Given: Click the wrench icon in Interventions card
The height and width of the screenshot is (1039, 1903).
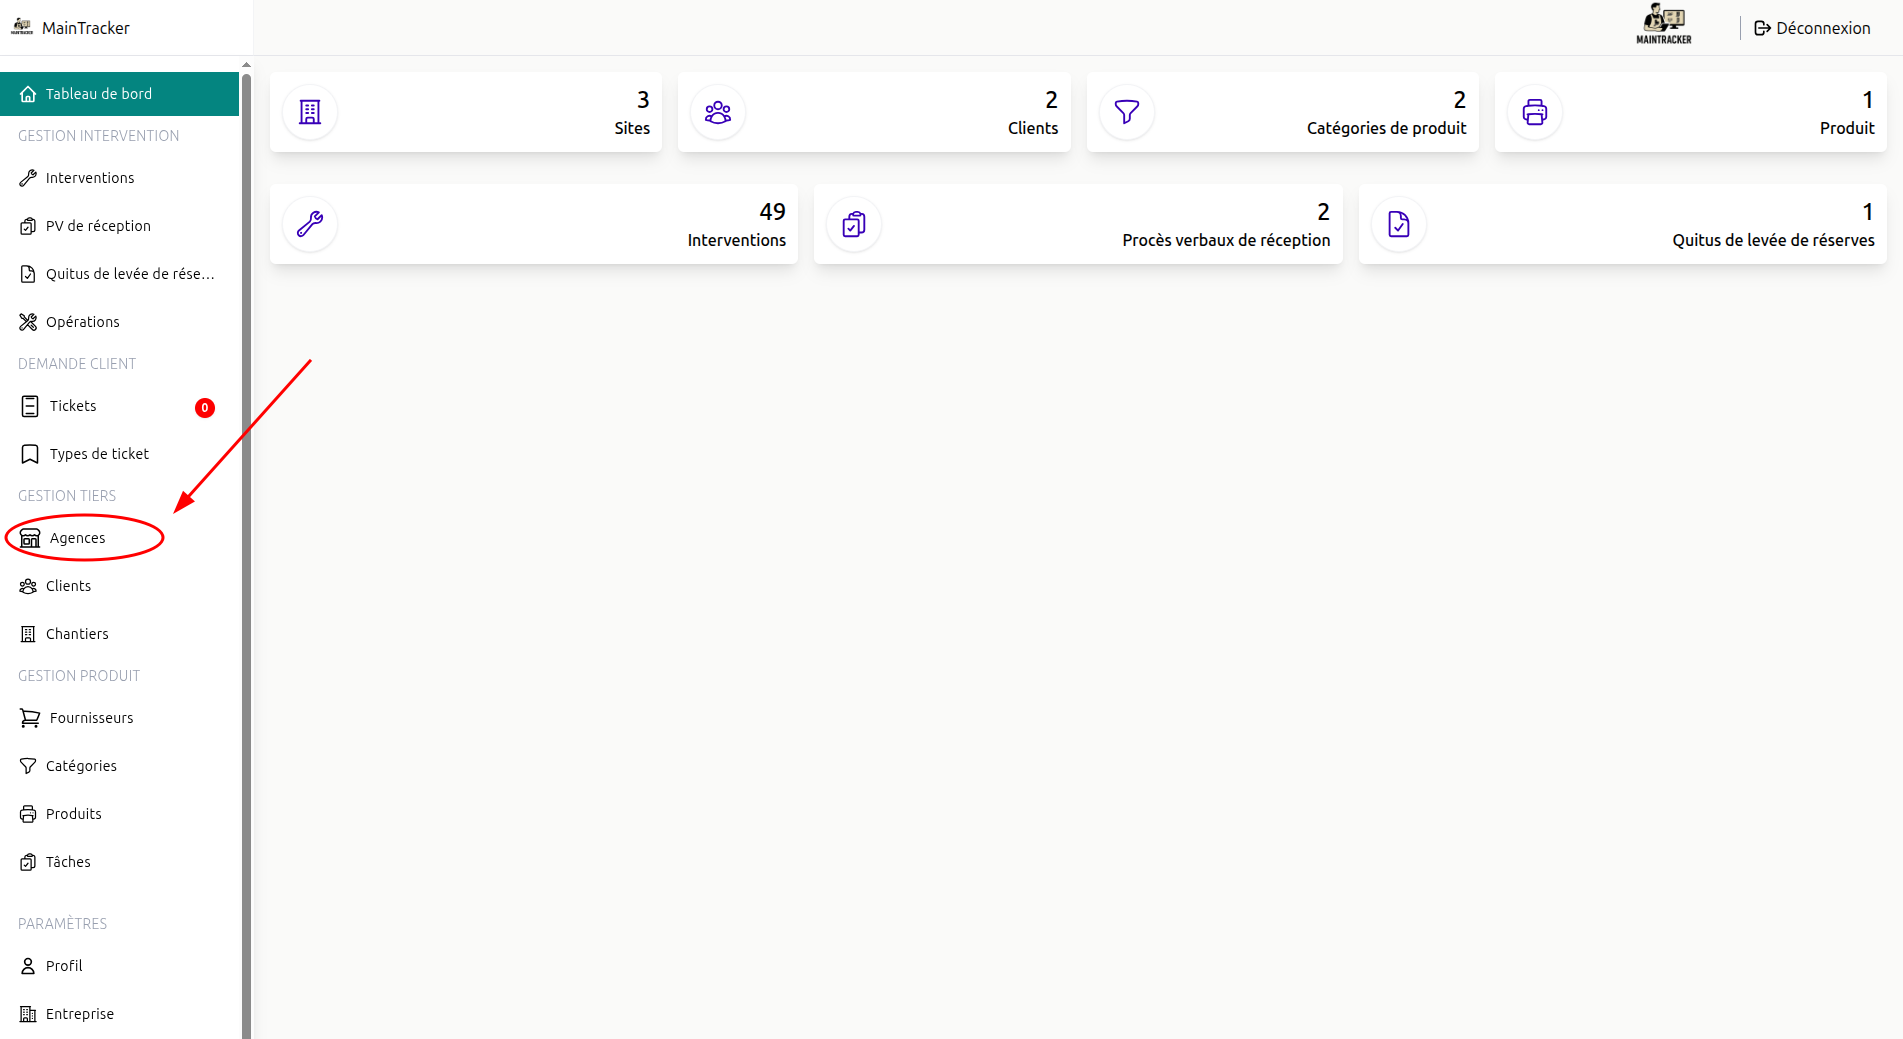Looking at the screenshot, I should pos(310,224).
